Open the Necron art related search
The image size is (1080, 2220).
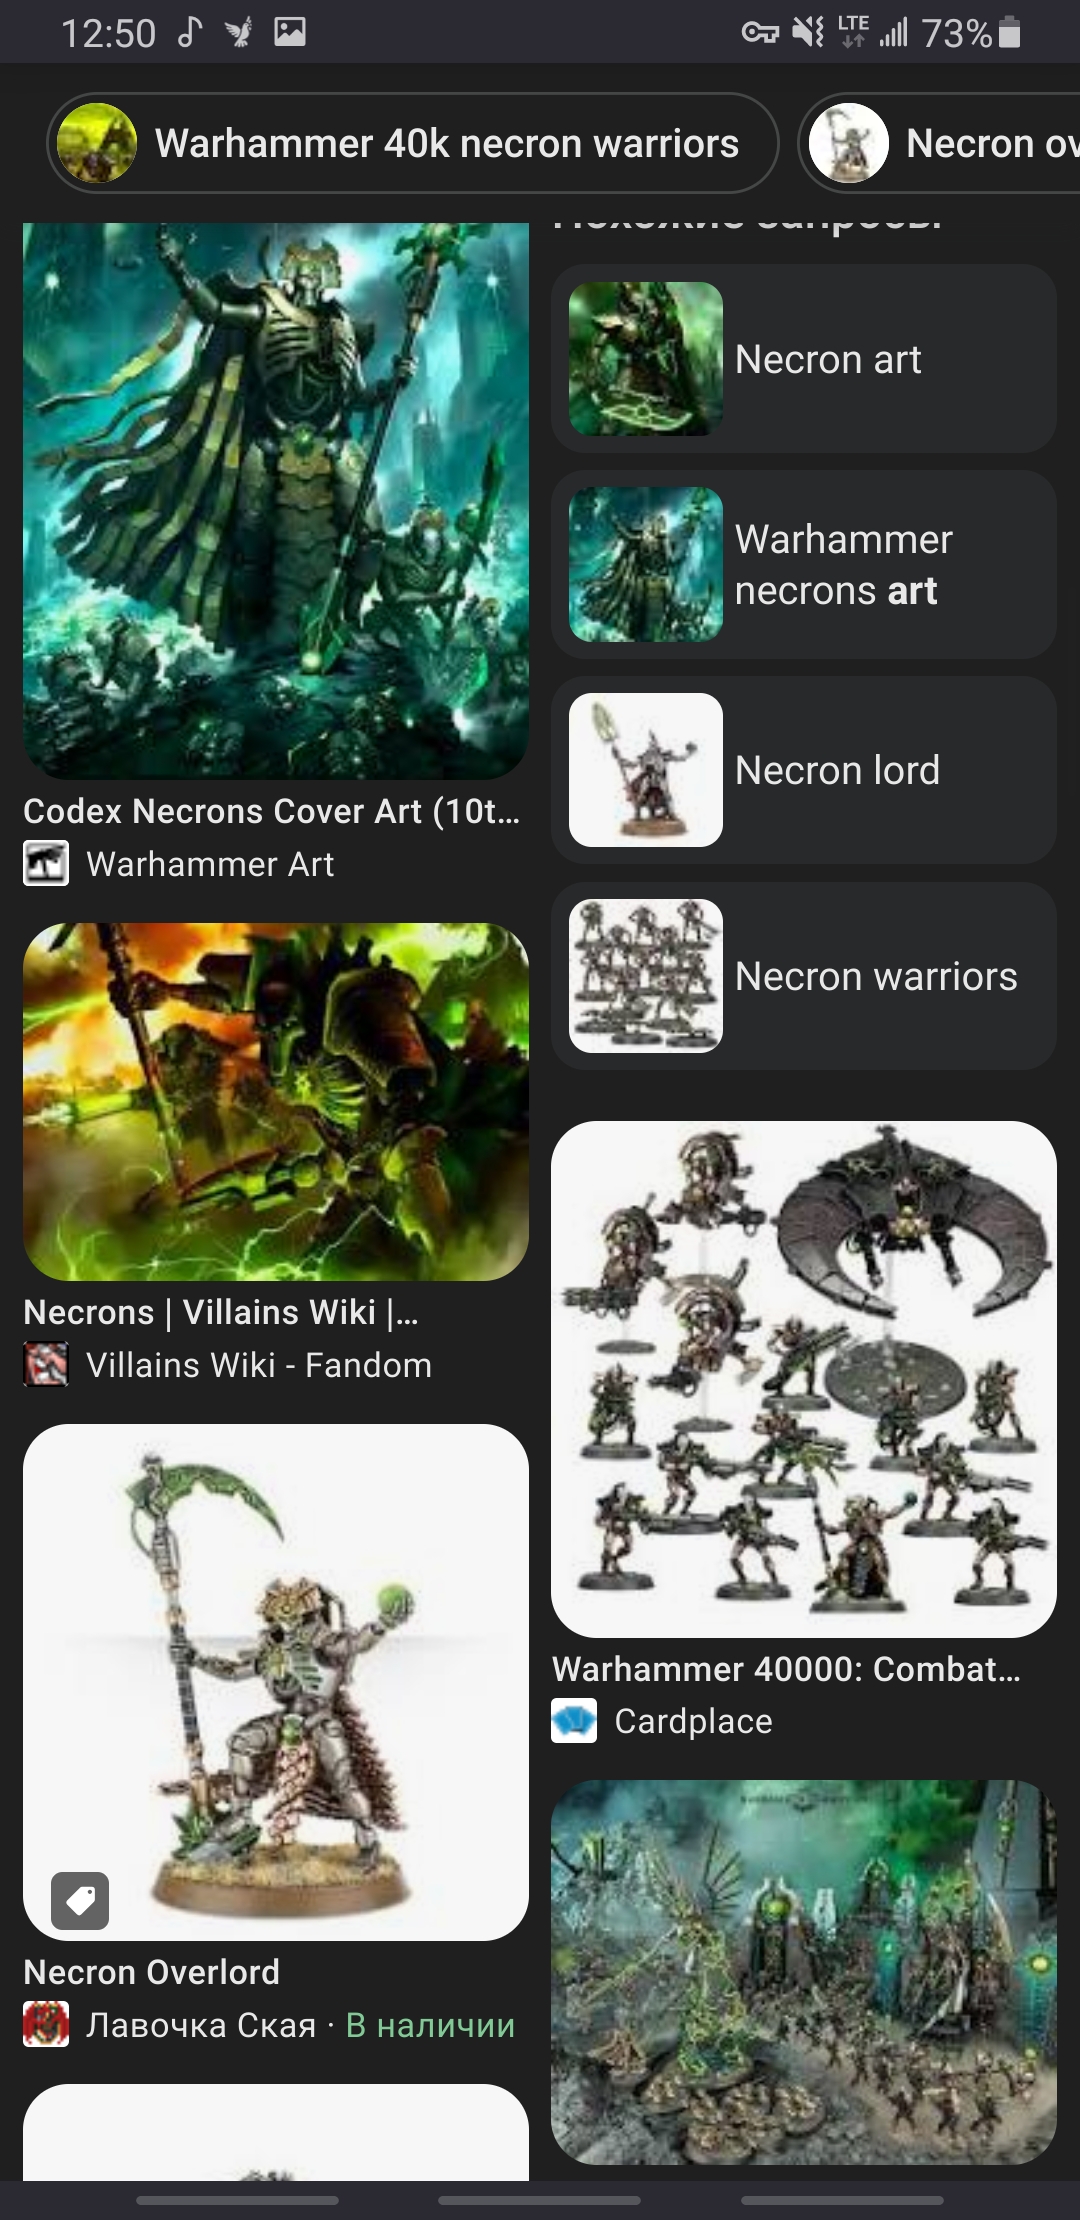tap(804, 359)
